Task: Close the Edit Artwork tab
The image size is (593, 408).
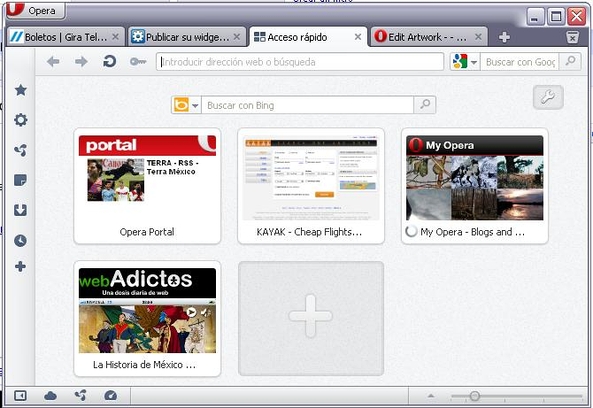Action: coord(478,37)
